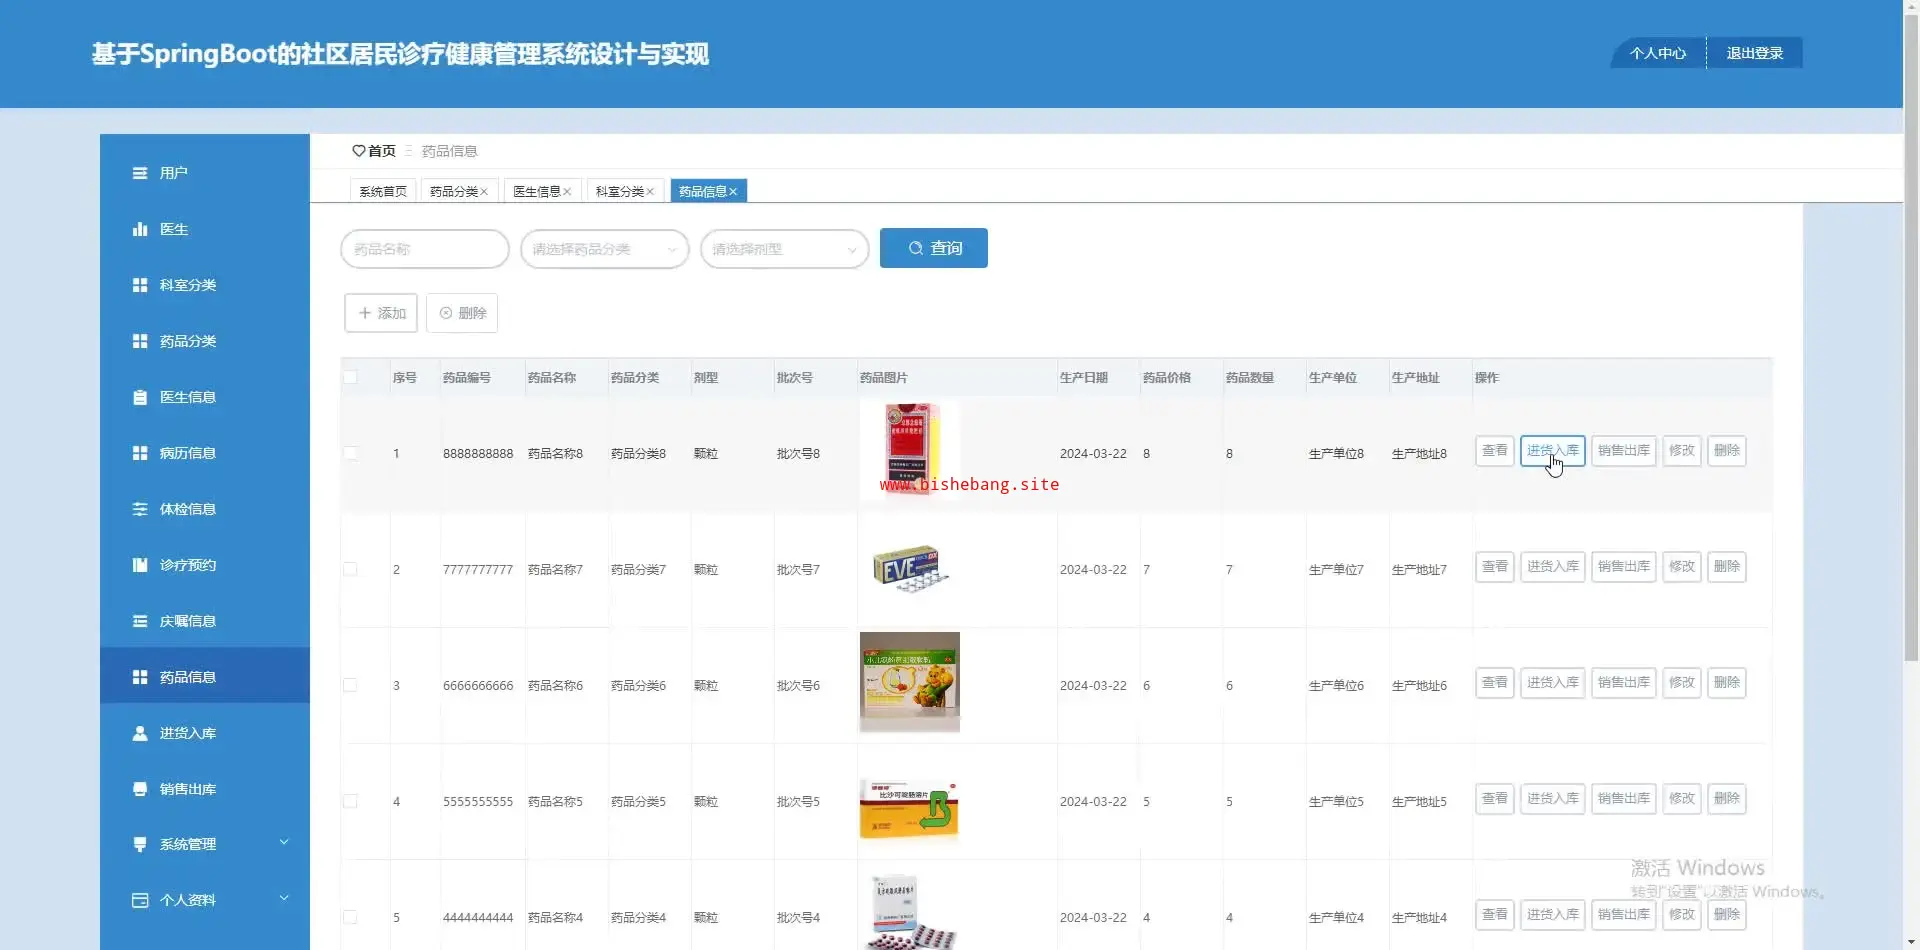Screen dimensions: 1920x950
Task: Click 销售出库 button for row 2
Action: click(1623, 567)
